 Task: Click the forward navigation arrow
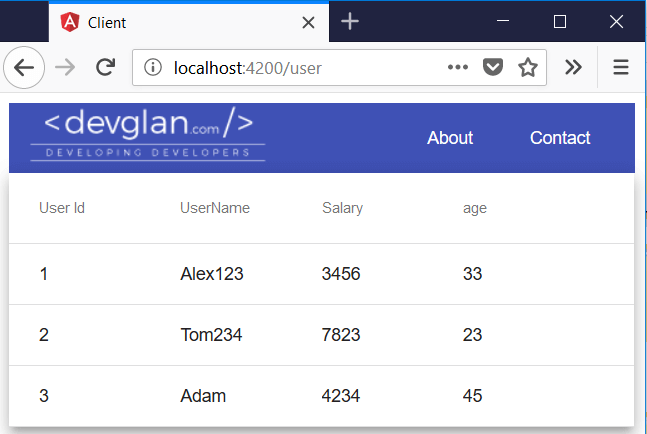[65, 68]
